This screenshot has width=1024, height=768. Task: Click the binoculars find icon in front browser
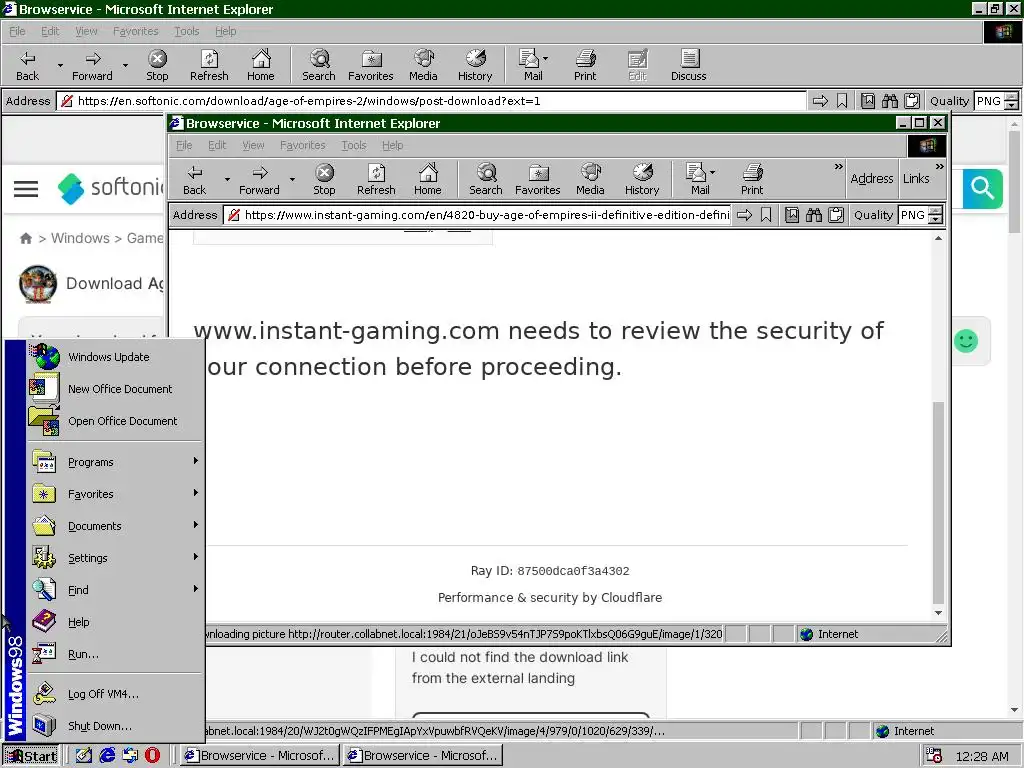pyautogui.click(x=814, y=215)
